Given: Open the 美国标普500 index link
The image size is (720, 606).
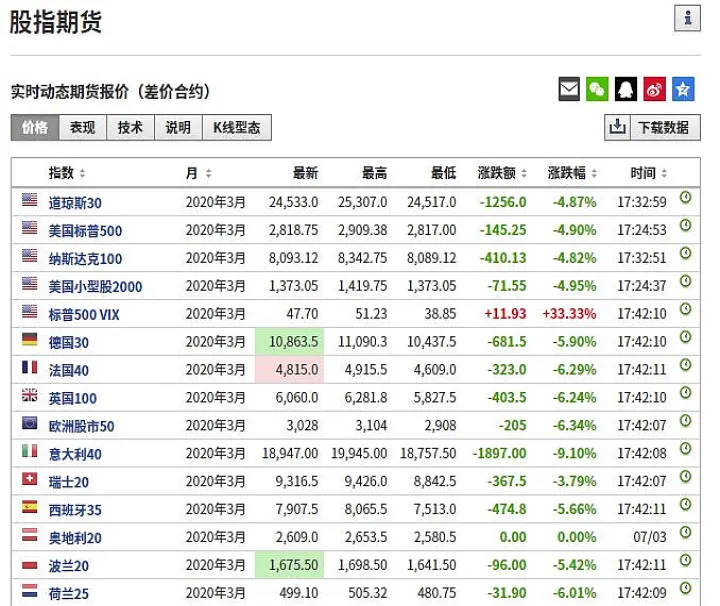Looking at the screenshot, I should [x=85, y=231].
